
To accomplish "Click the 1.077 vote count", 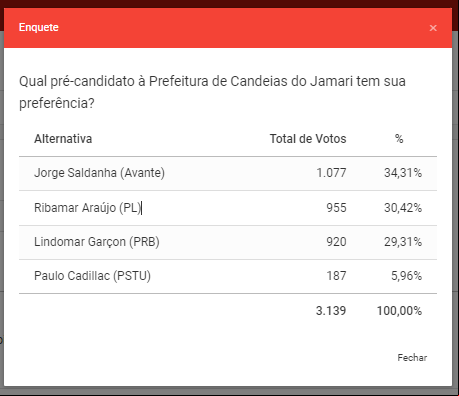I will 331,173.
